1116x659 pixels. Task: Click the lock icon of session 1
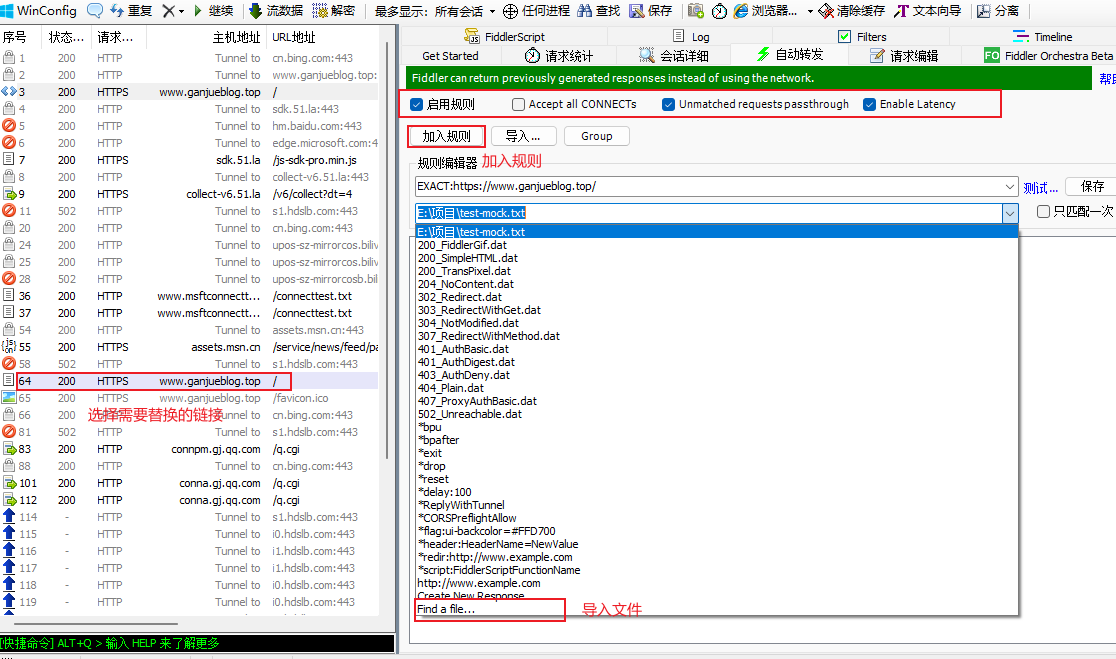[9, 58]
